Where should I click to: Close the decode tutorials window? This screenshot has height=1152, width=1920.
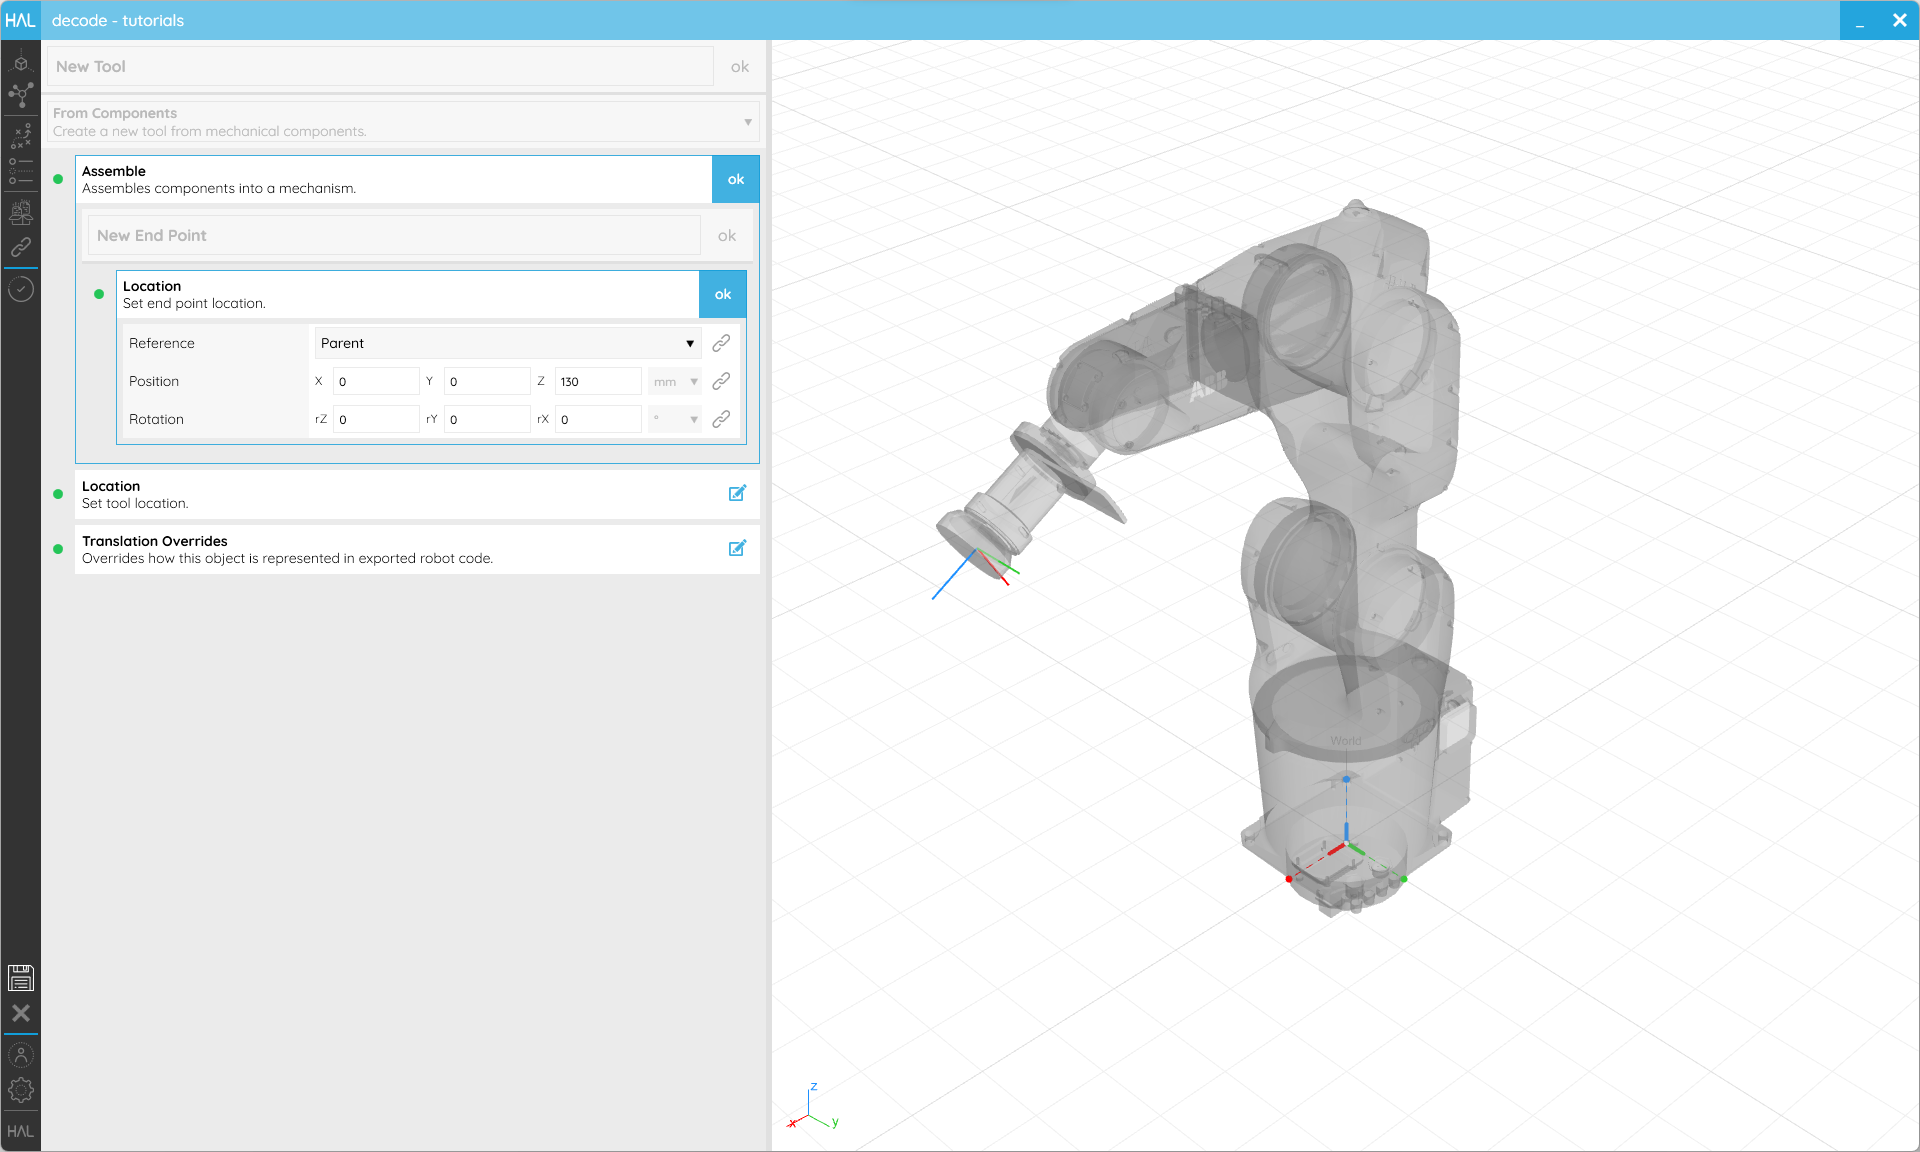pyautogui.click(x=1900, y=20)
